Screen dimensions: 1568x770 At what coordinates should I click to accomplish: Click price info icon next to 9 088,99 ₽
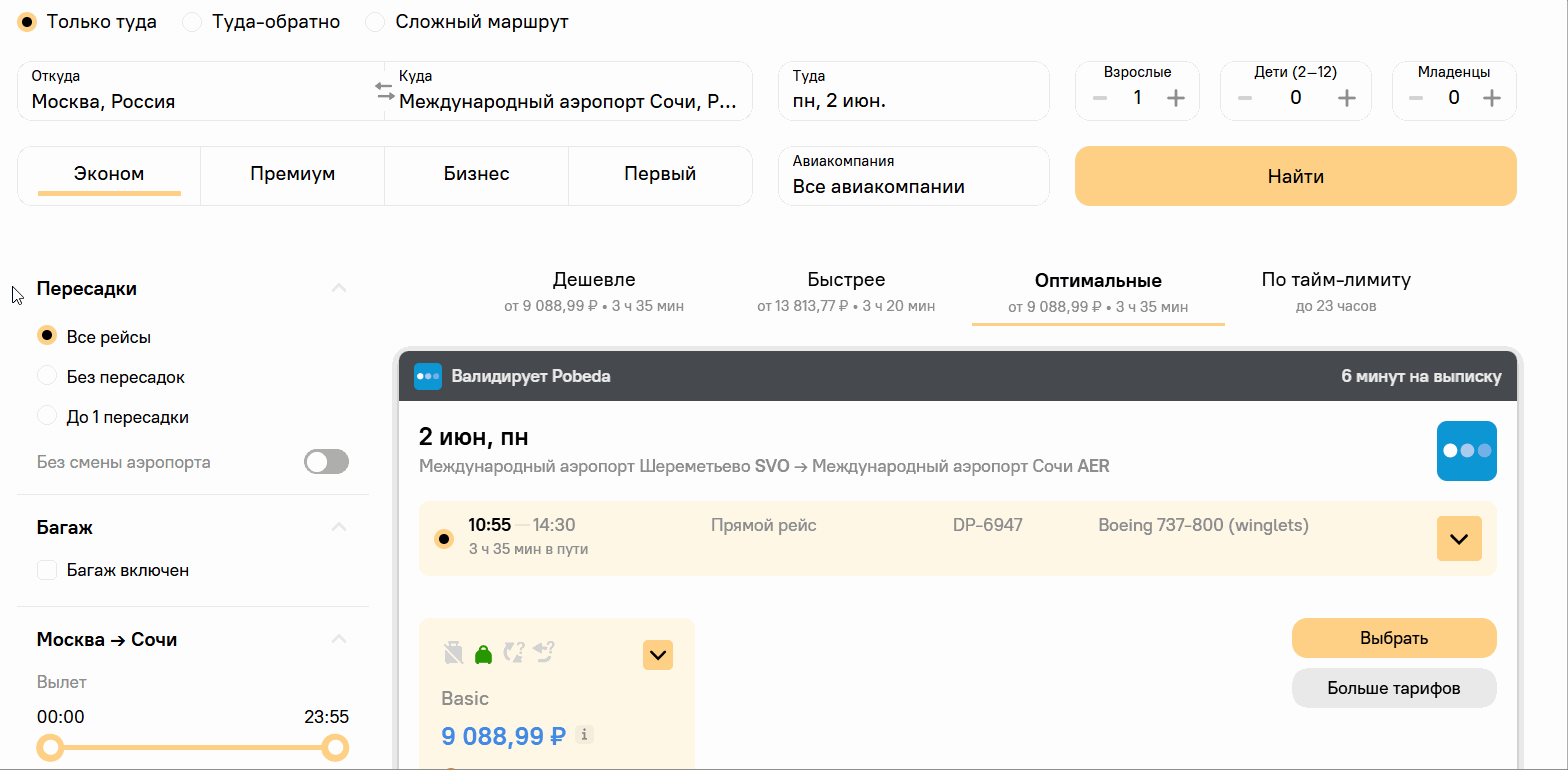coord(585,735)
